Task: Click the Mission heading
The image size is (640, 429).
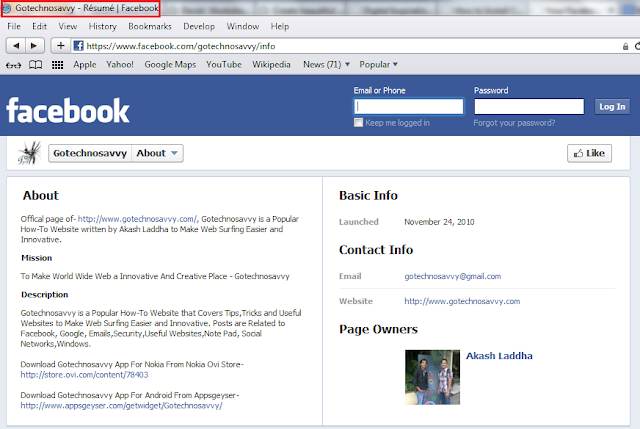Action: 37,258
